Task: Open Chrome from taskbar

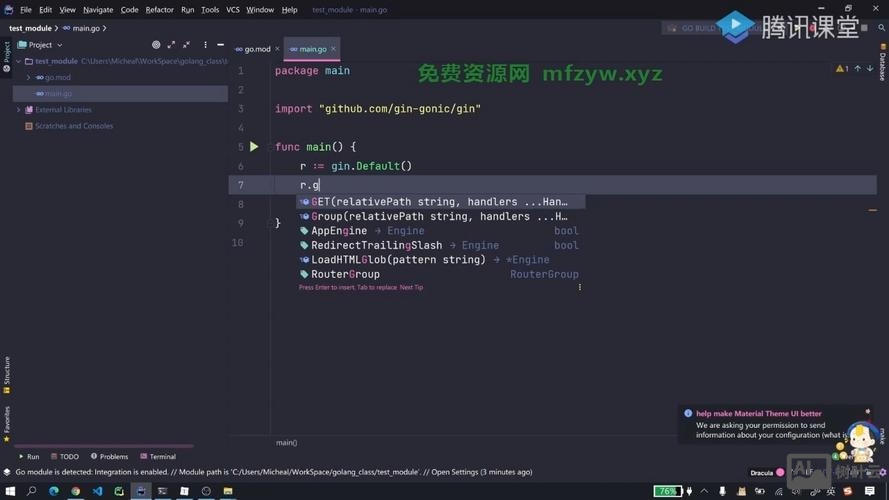Action: [x=75, y=491]
